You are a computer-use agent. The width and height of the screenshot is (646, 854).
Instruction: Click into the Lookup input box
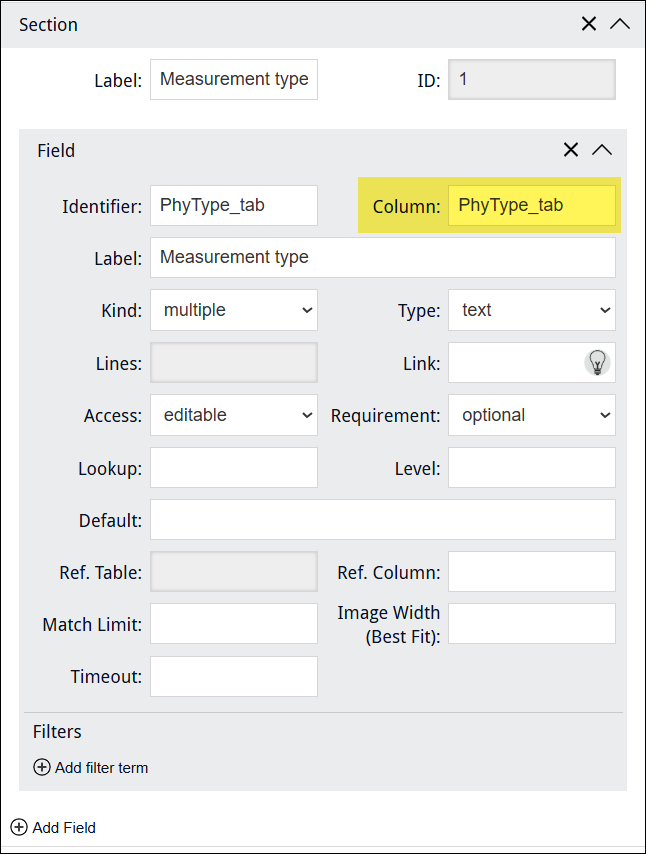pyautogui.click(x=234, y=467)
